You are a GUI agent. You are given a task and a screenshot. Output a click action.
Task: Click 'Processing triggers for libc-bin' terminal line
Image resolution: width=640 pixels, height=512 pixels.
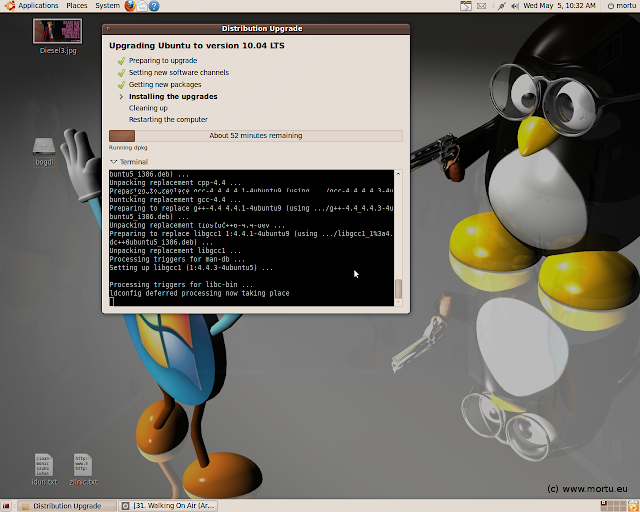[x=181, y=285]
